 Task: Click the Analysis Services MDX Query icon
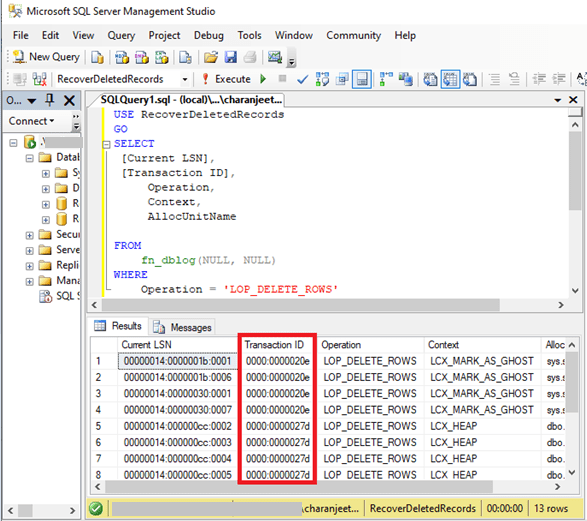pyautogui.click(x=122, y=57)
